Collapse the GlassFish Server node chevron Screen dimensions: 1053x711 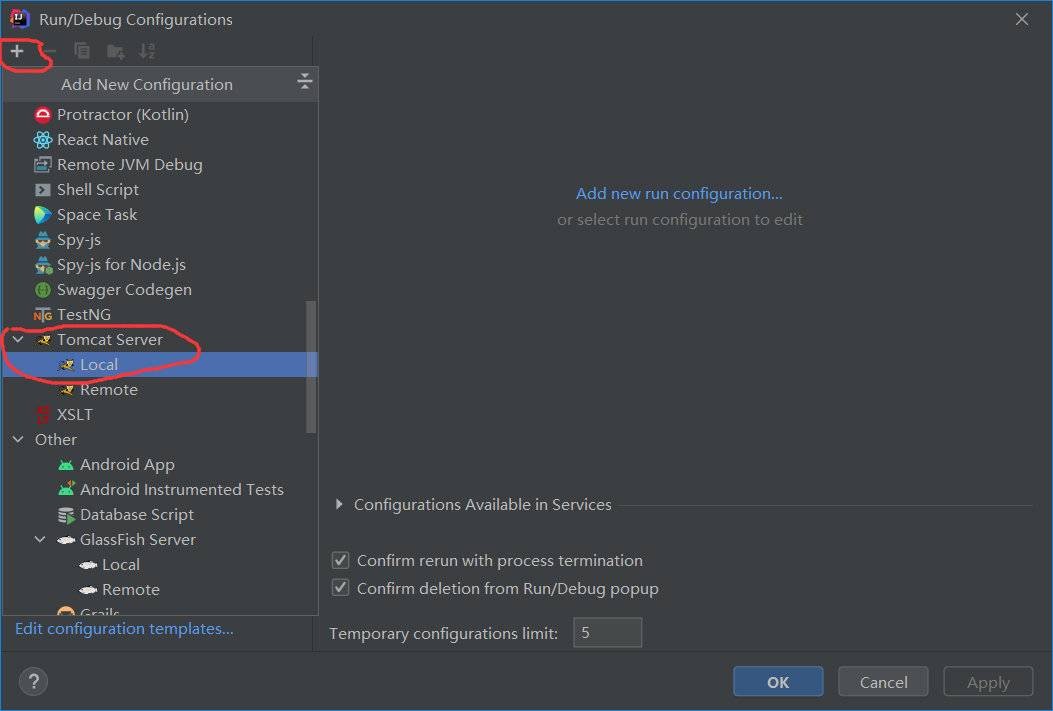(x=40, y=540)
